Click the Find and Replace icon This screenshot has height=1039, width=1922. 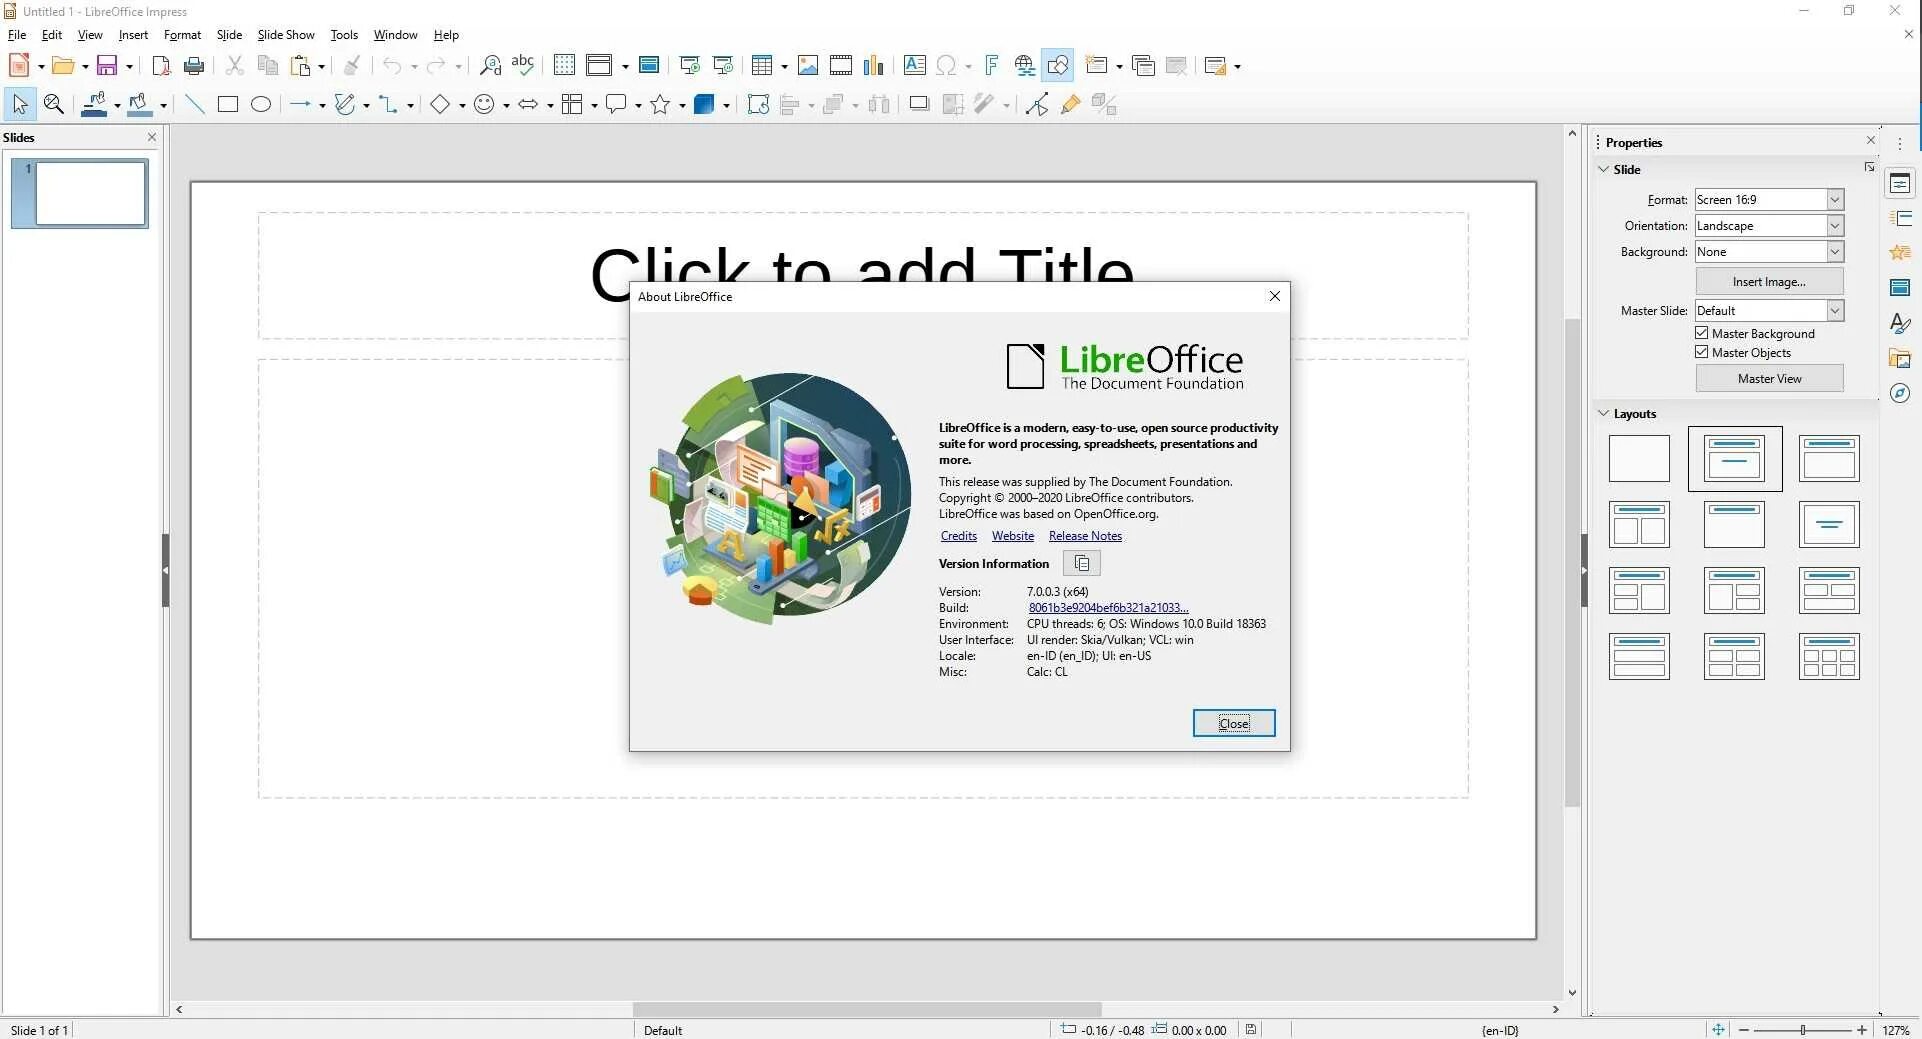(490, 66)
